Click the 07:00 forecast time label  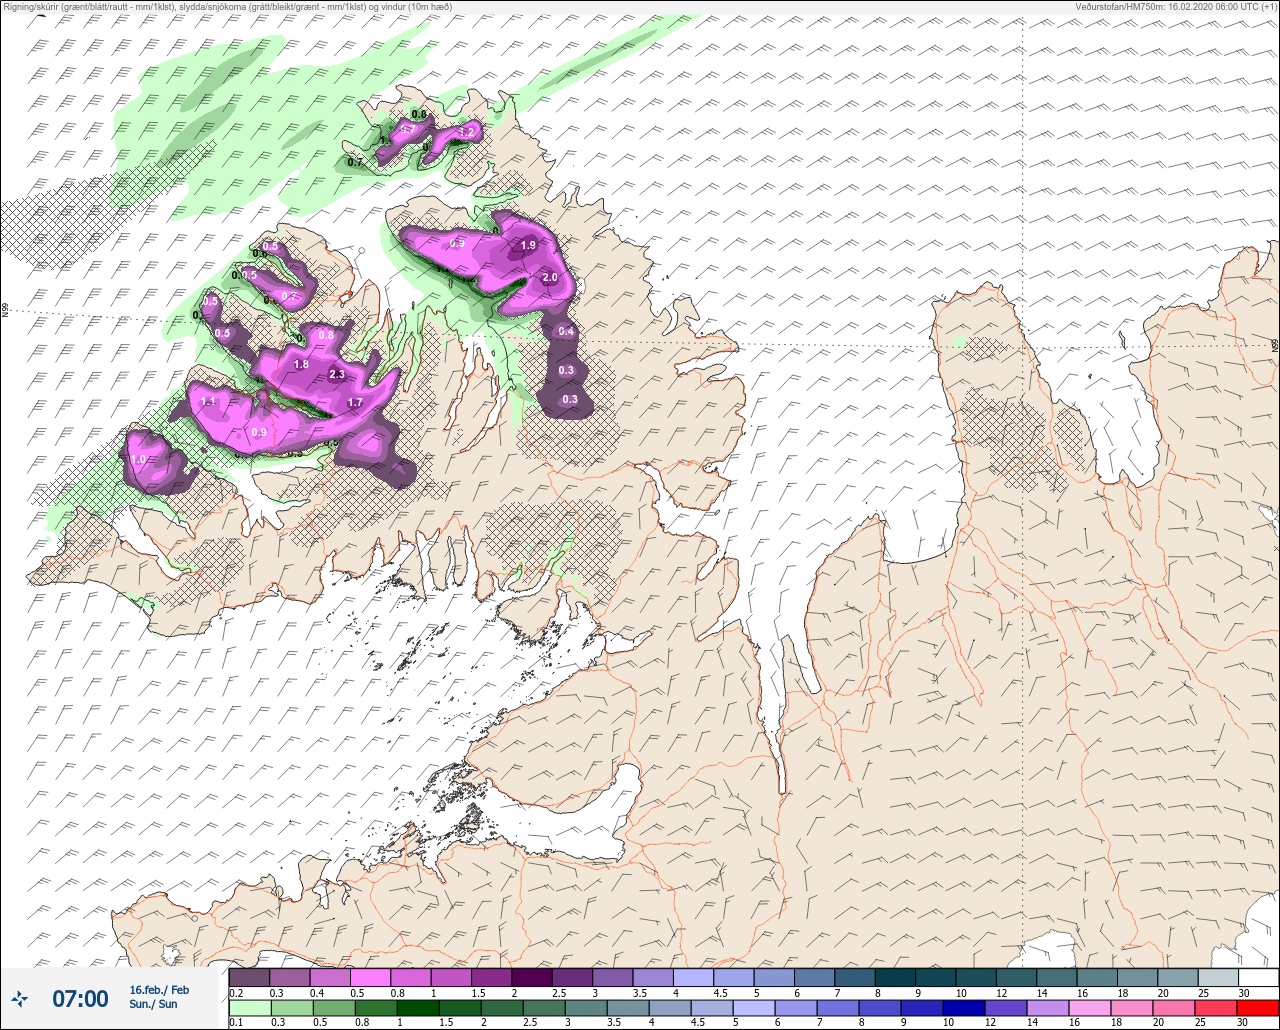[x=80, y=998]
